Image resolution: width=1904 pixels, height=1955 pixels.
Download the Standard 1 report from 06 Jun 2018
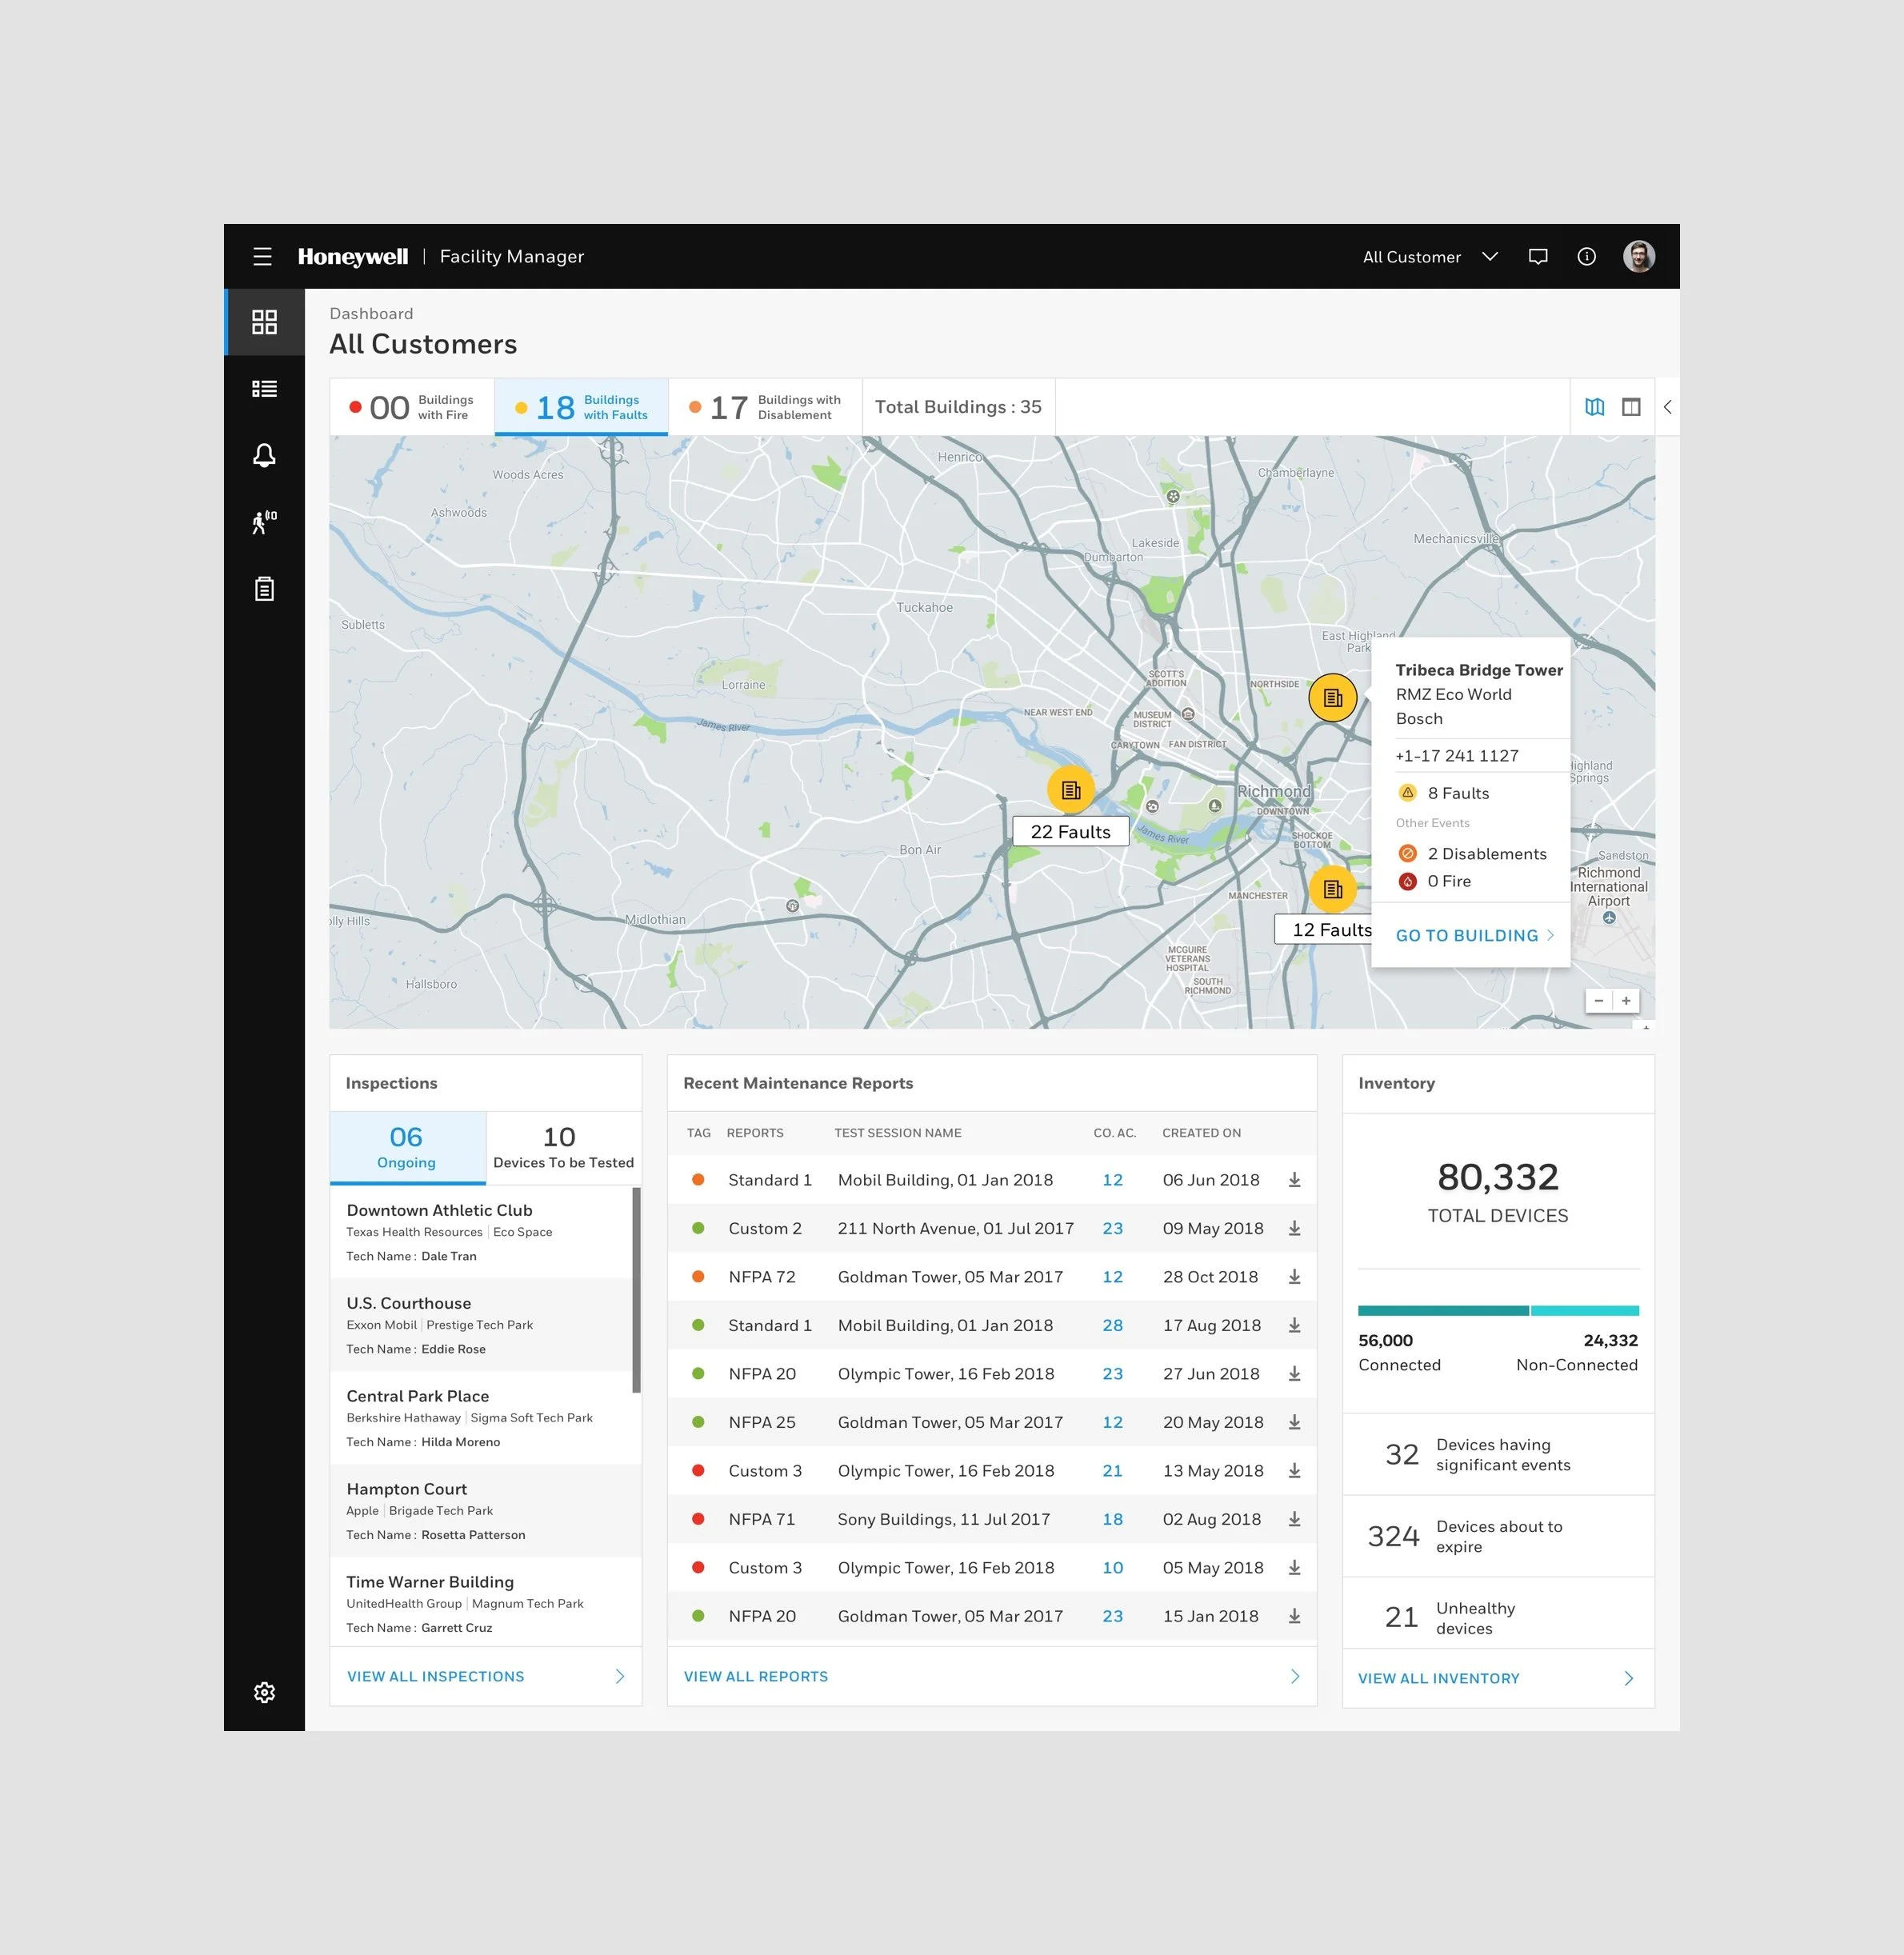tap(1294, 1180)
